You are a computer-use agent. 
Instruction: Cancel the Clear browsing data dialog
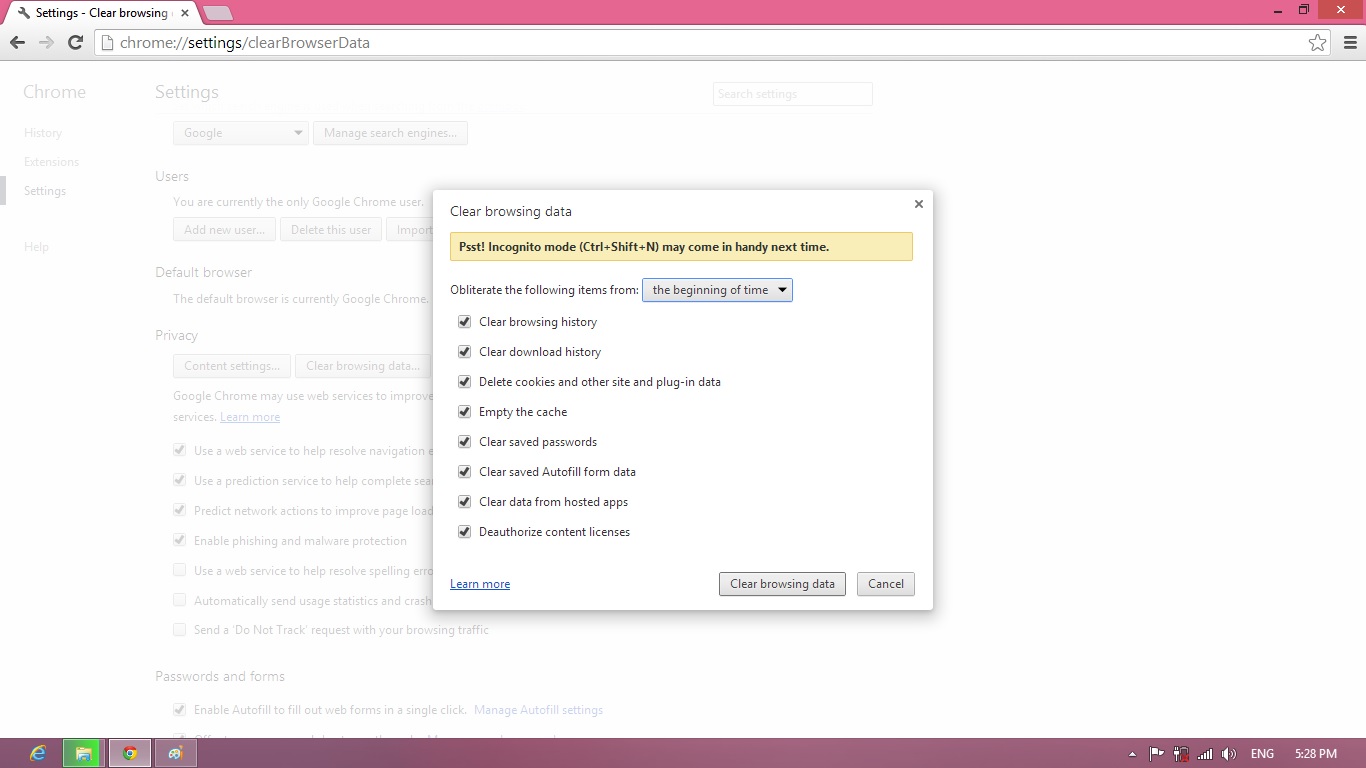[x=886, y=584]
